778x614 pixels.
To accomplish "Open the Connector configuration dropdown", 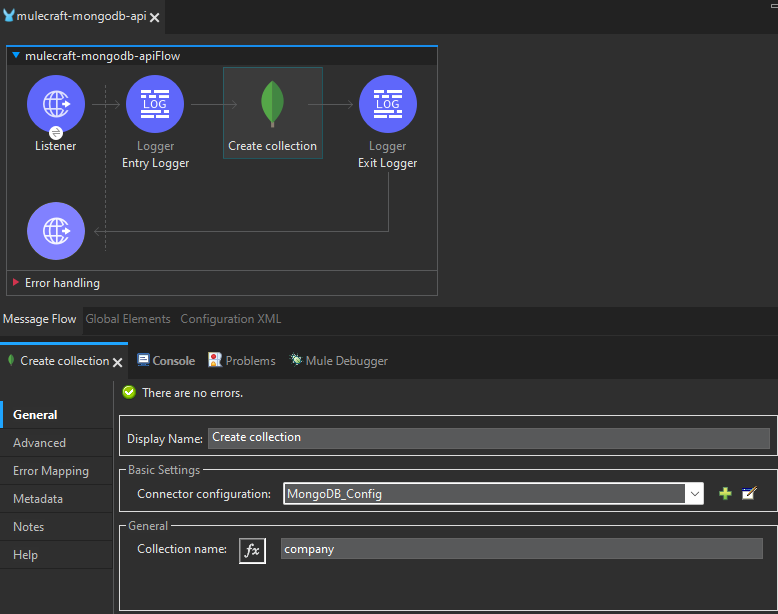I will tap(694, 493).
